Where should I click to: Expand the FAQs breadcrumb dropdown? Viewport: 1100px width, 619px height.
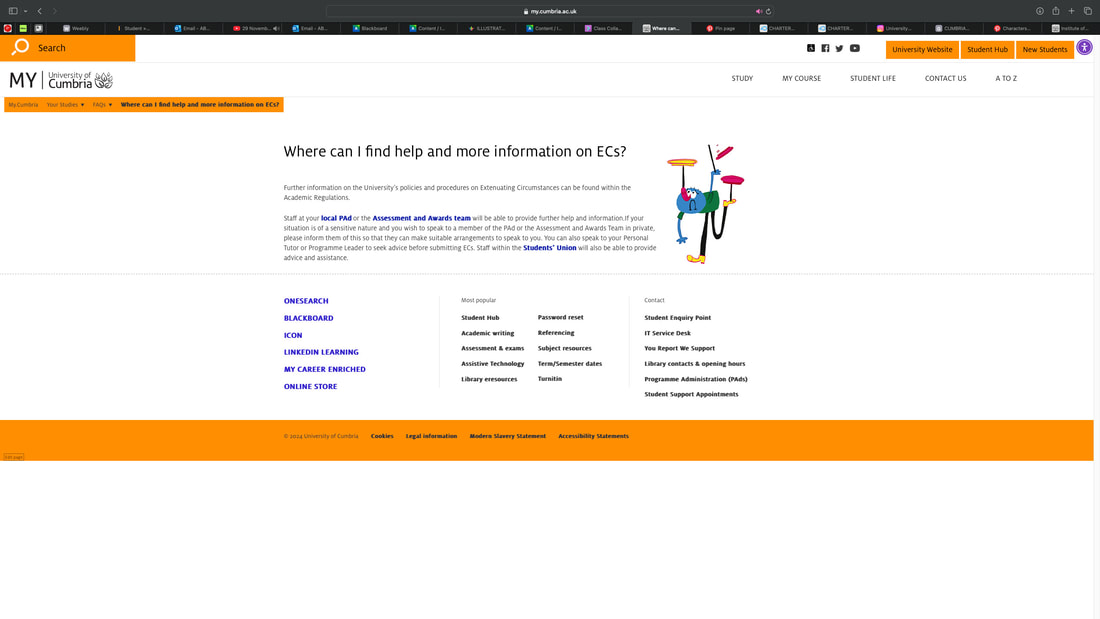[102, 105]
